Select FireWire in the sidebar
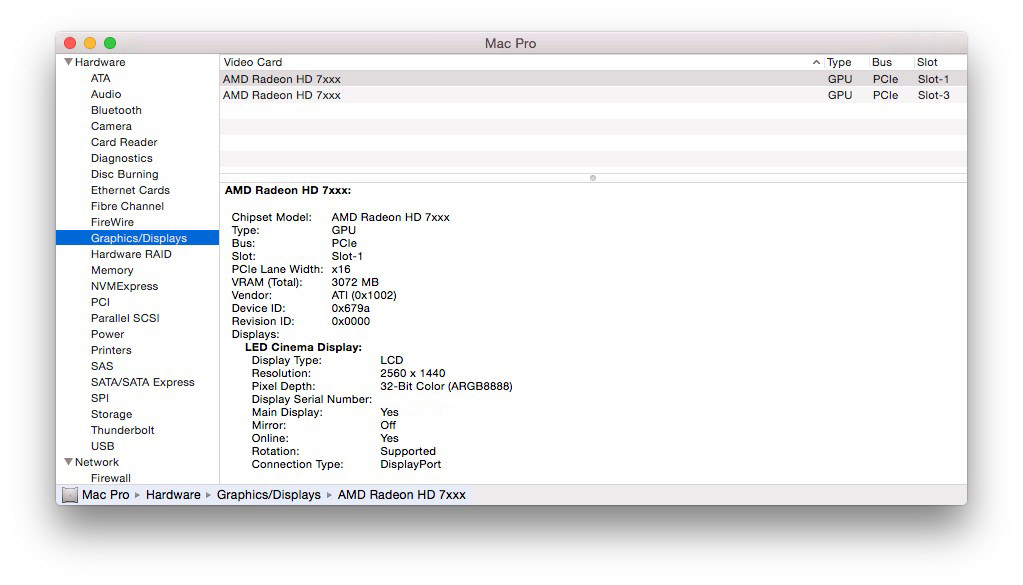1023x585 pixels. 112,222
